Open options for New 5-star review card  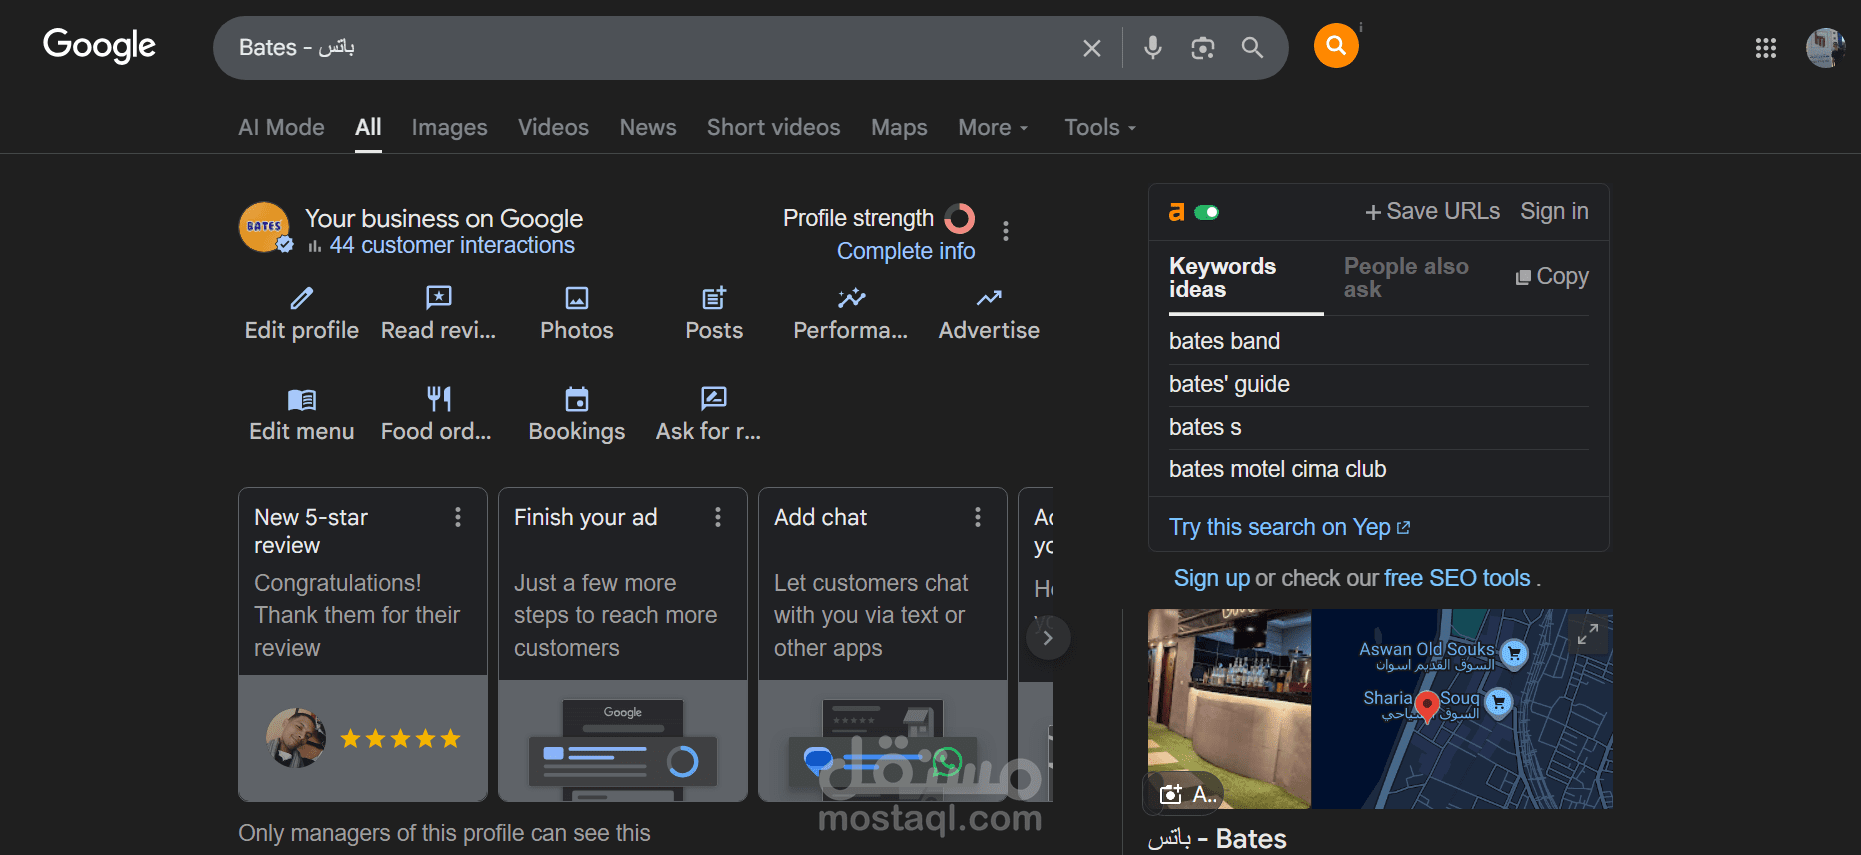[458, 517]
